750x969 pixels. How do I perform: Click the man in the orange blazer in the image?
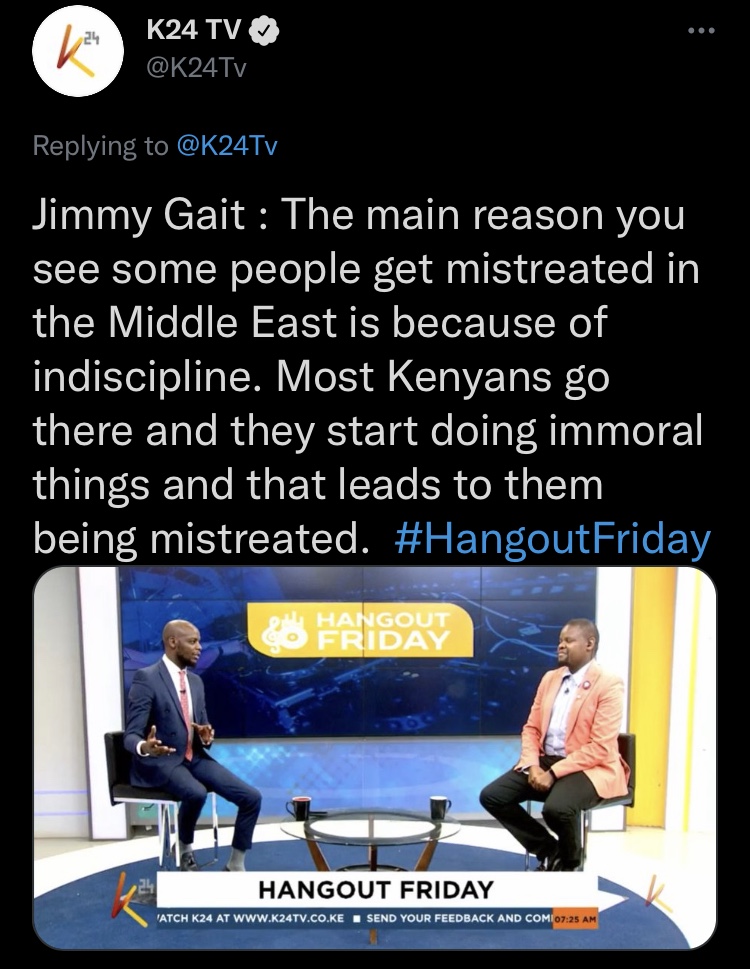[x=557, y=742]
